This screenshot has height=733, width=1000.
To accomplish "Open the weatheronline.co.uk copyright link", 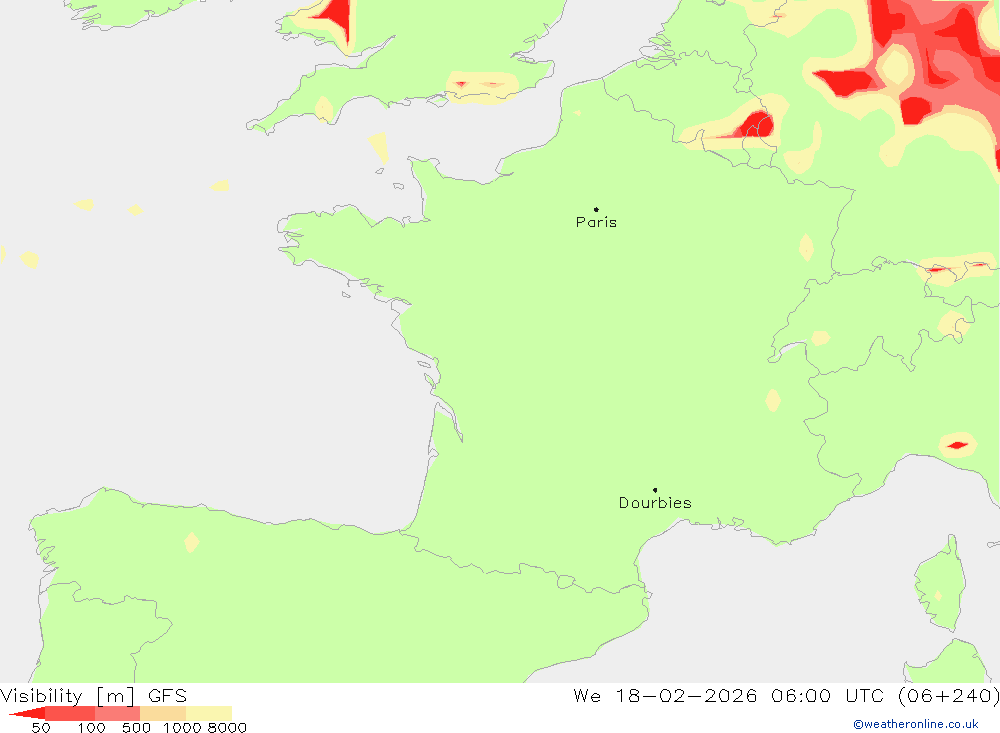I will coord(916,724).
